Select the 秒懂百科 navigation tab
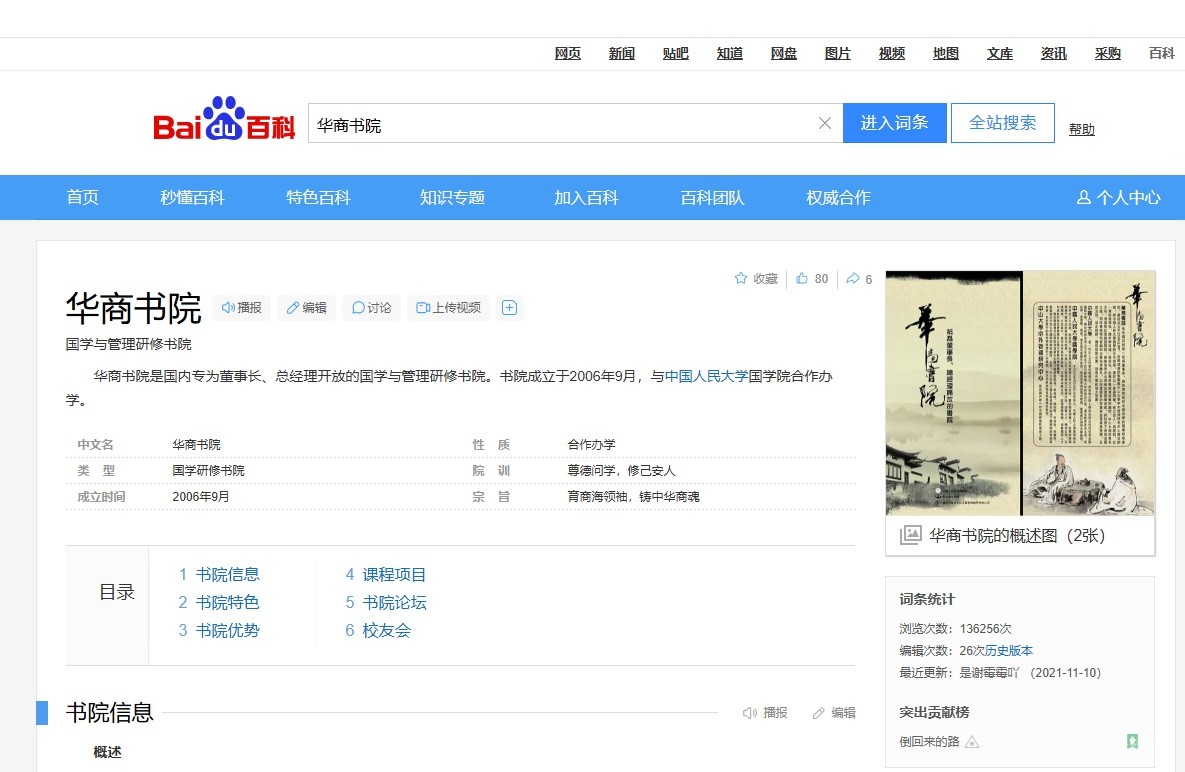The height and width of the screenshot is (772, 1185). point(192,198)
